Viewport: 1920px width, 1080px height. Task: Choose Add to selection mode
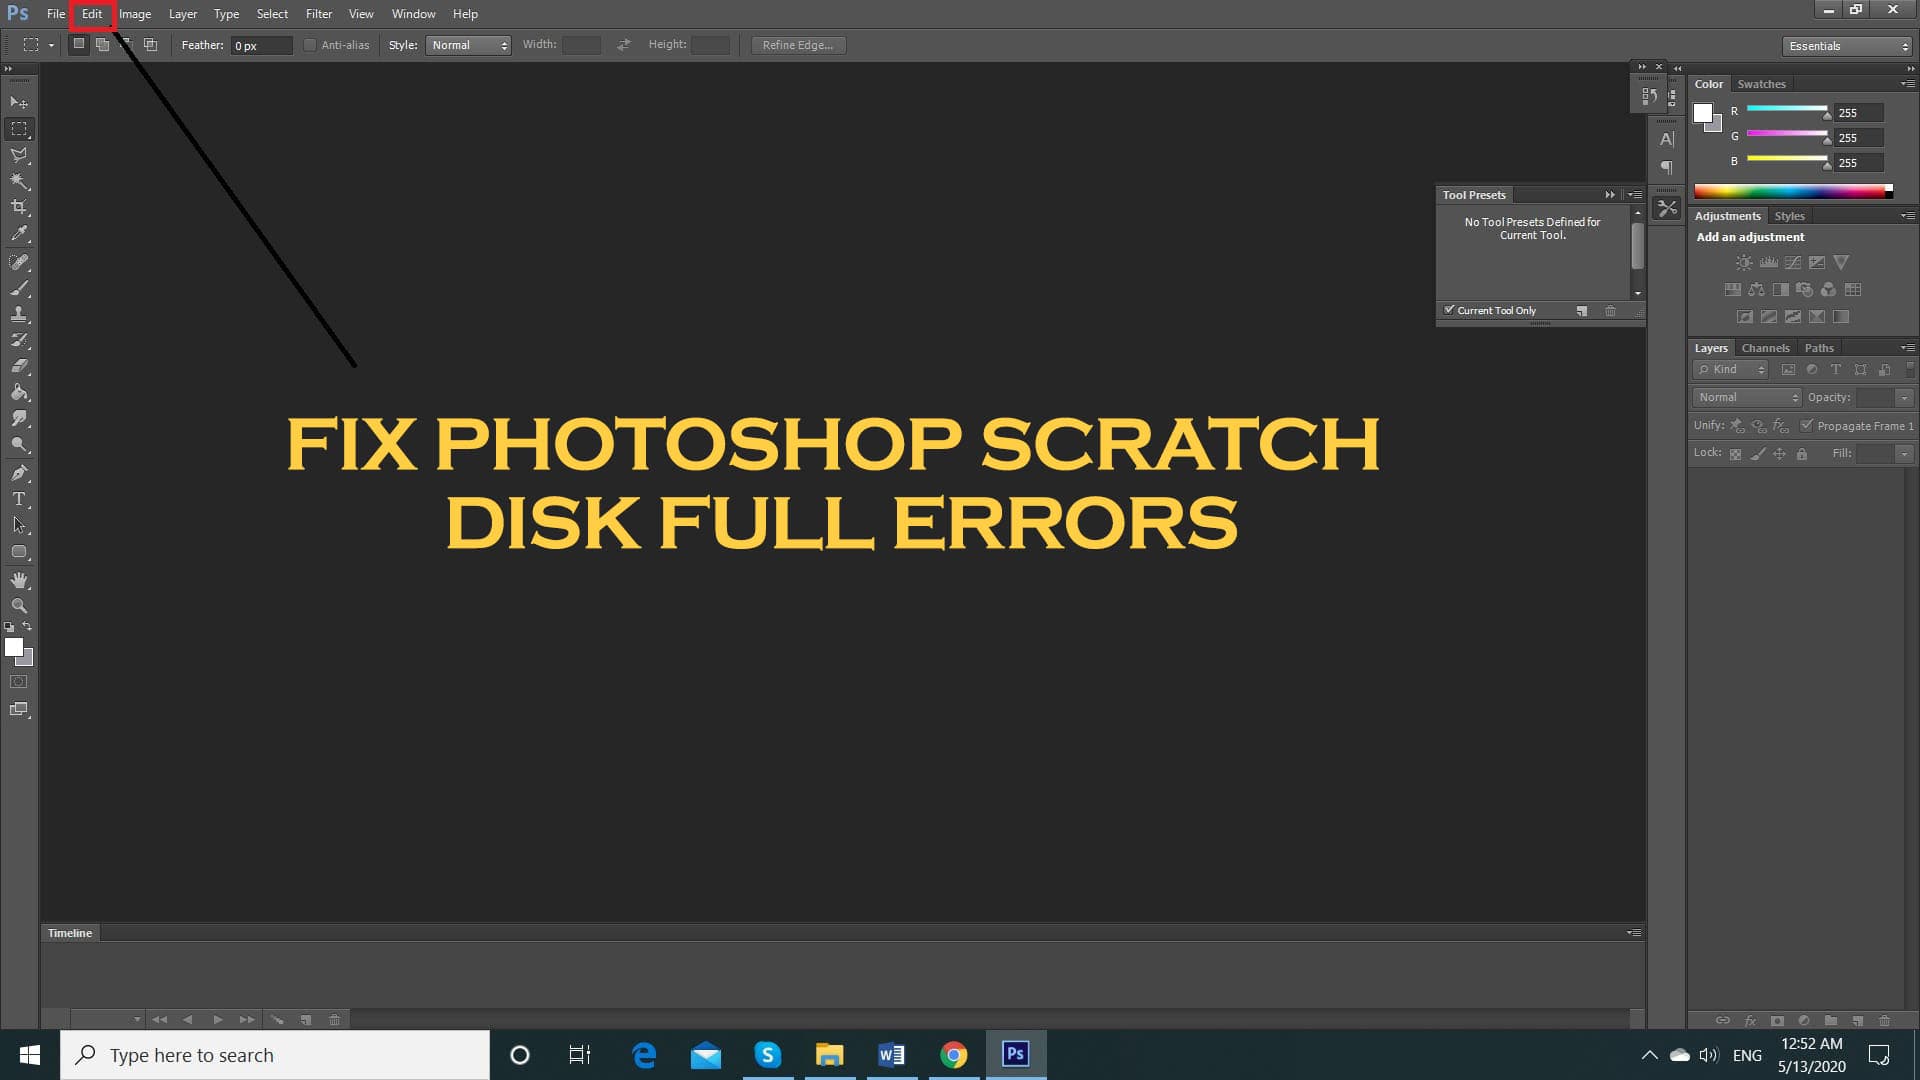pos(103,44)
